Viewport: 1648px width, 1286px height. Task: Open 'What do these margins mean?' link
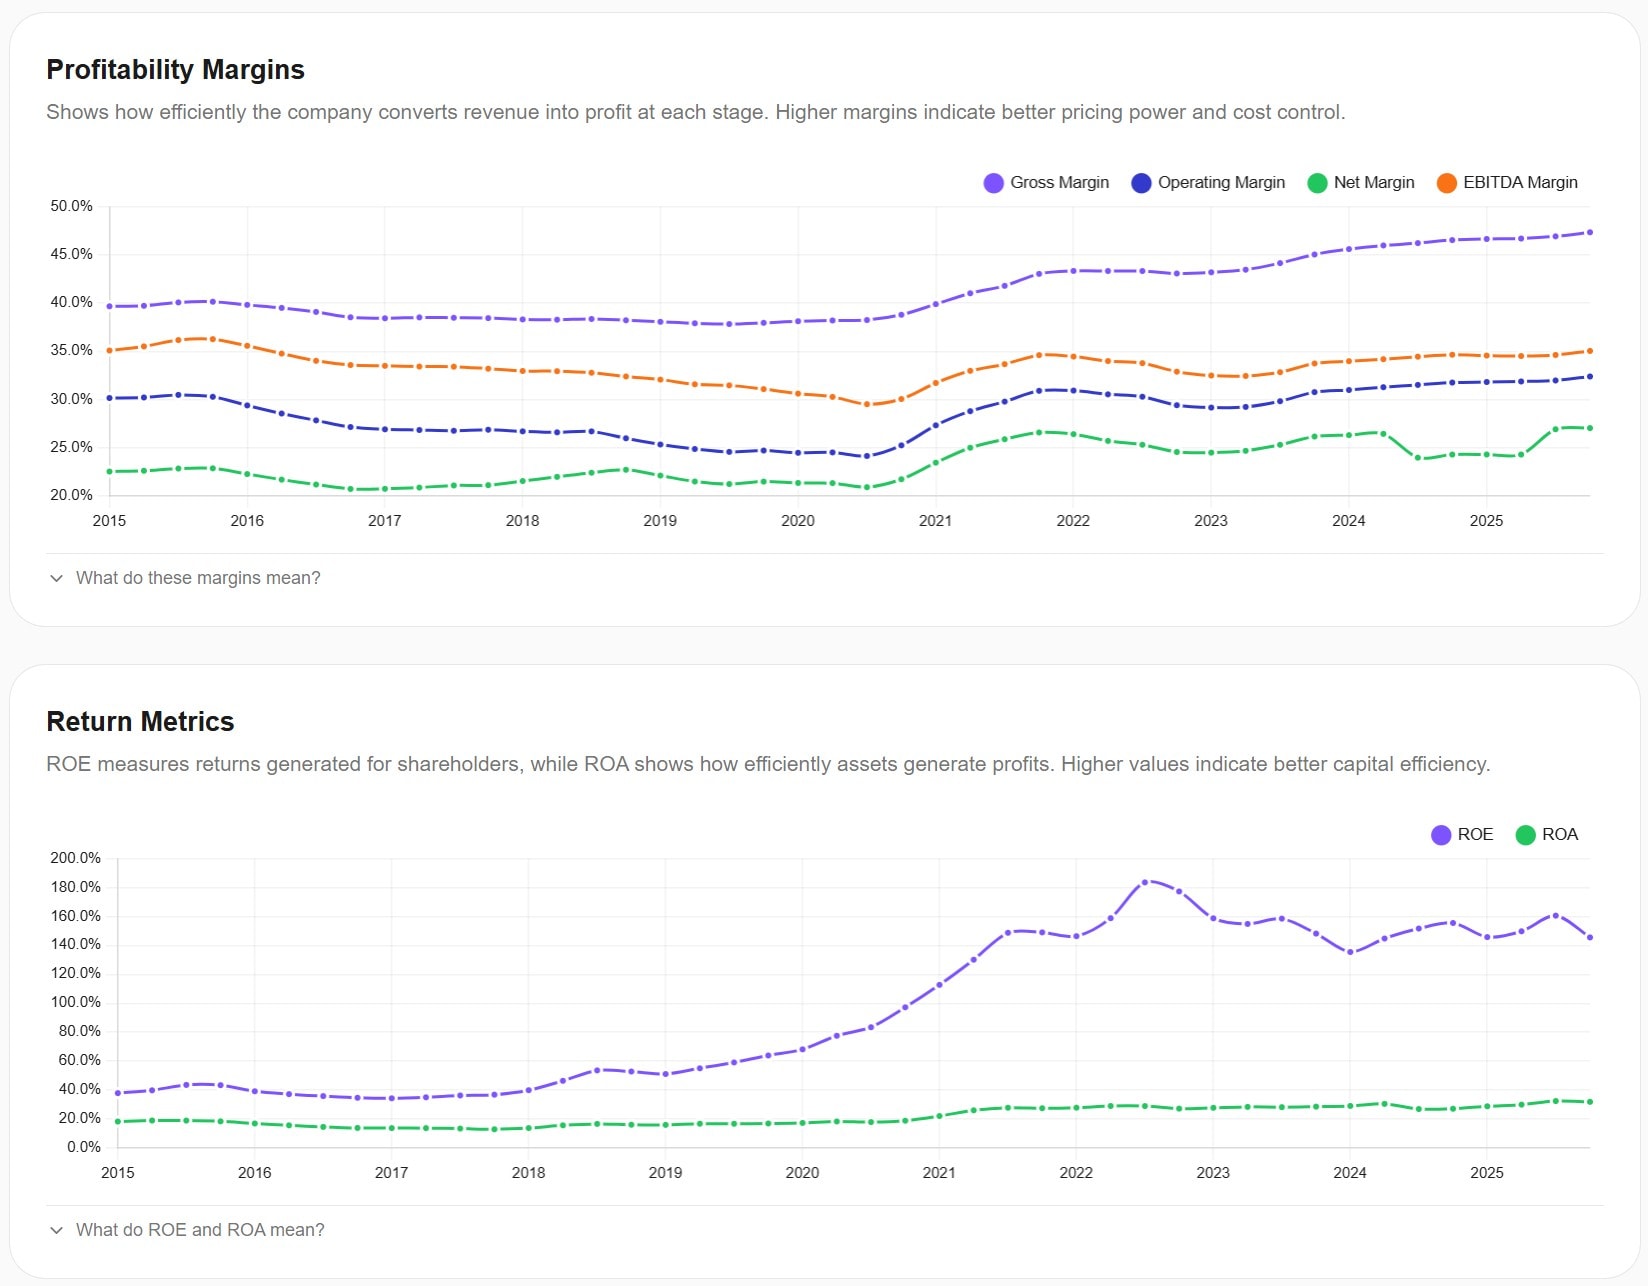[x=199, y=578]
